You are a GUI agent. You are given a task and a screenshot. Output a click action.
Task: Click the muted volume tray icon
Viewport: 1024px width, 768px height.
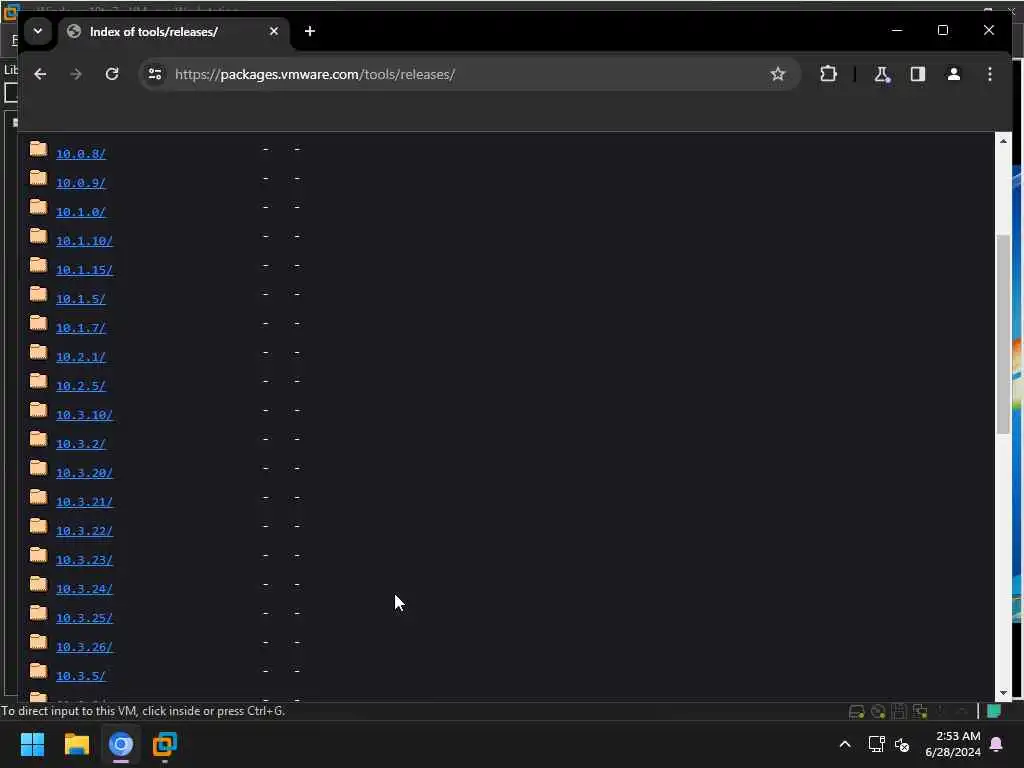click(903, 744)
